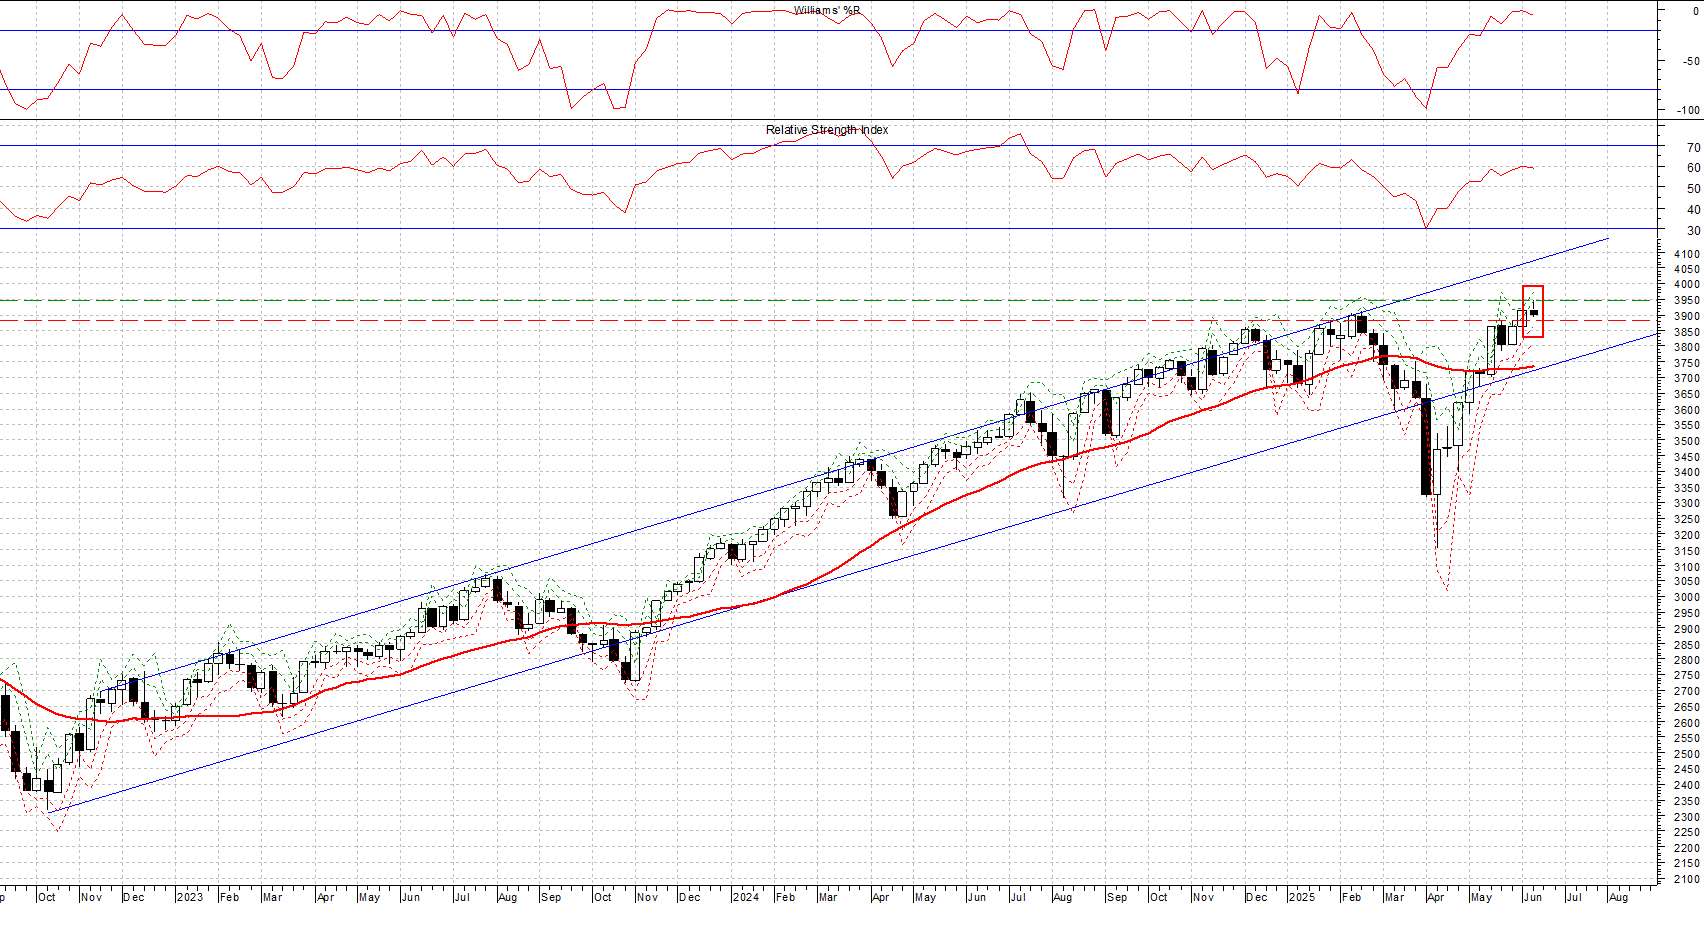Click the Feb label right after 2025
1704x935 pixels.
1351,897
